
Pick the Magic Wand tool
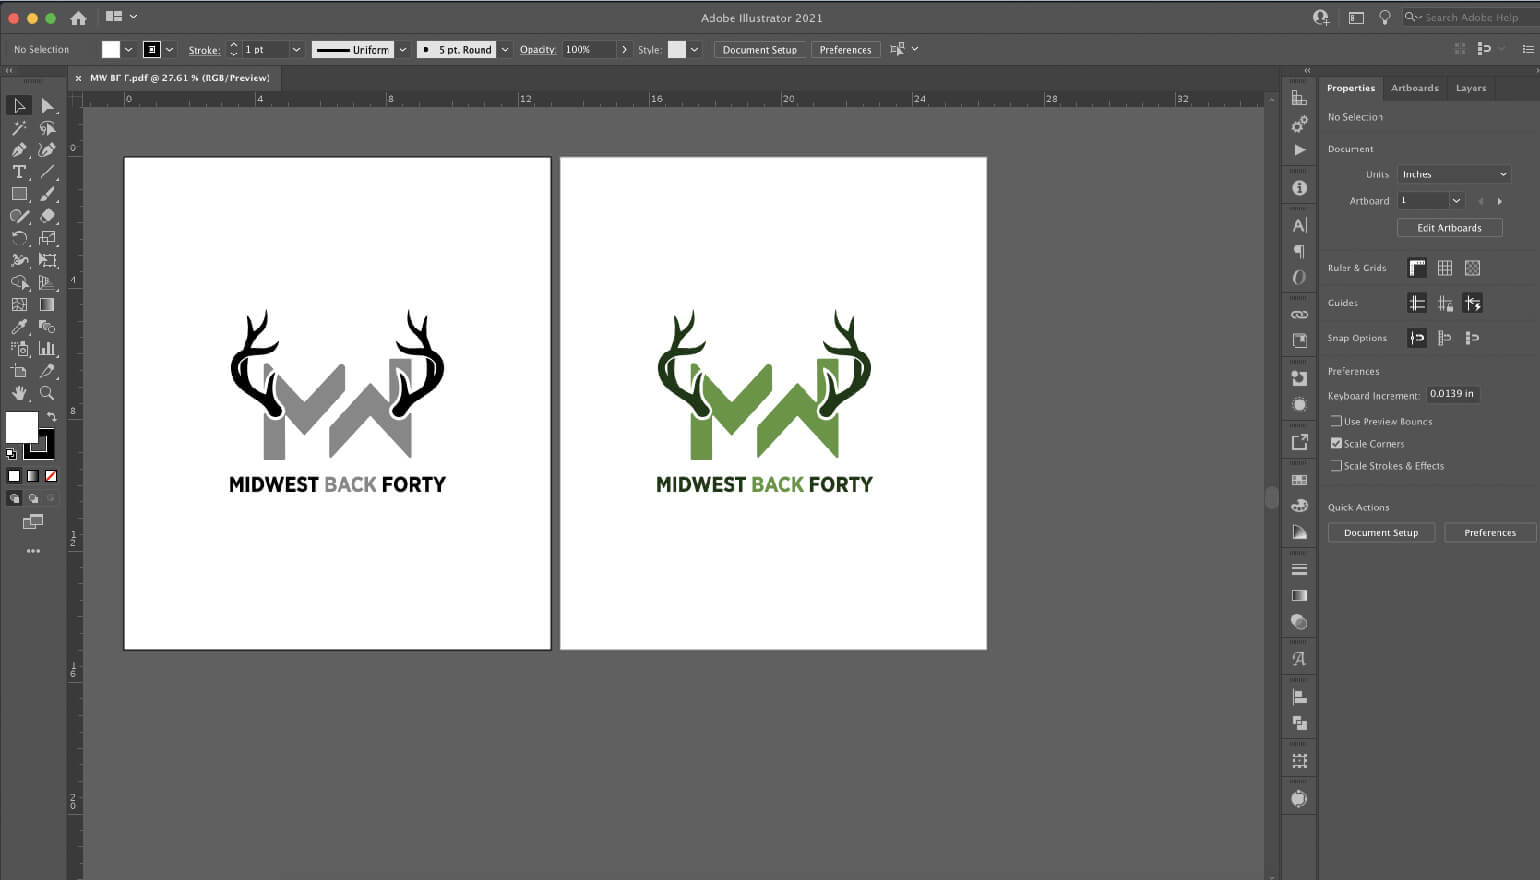pos(19,128)
